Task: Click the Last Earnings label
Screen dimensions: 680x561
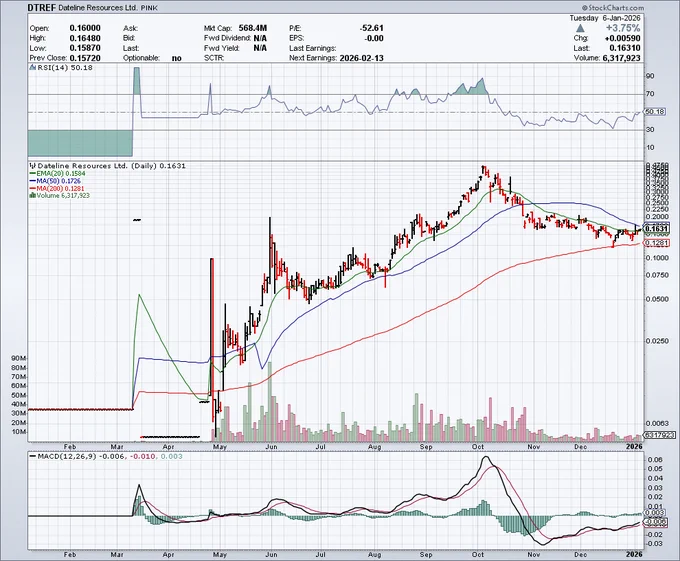Action: (312, 48)
